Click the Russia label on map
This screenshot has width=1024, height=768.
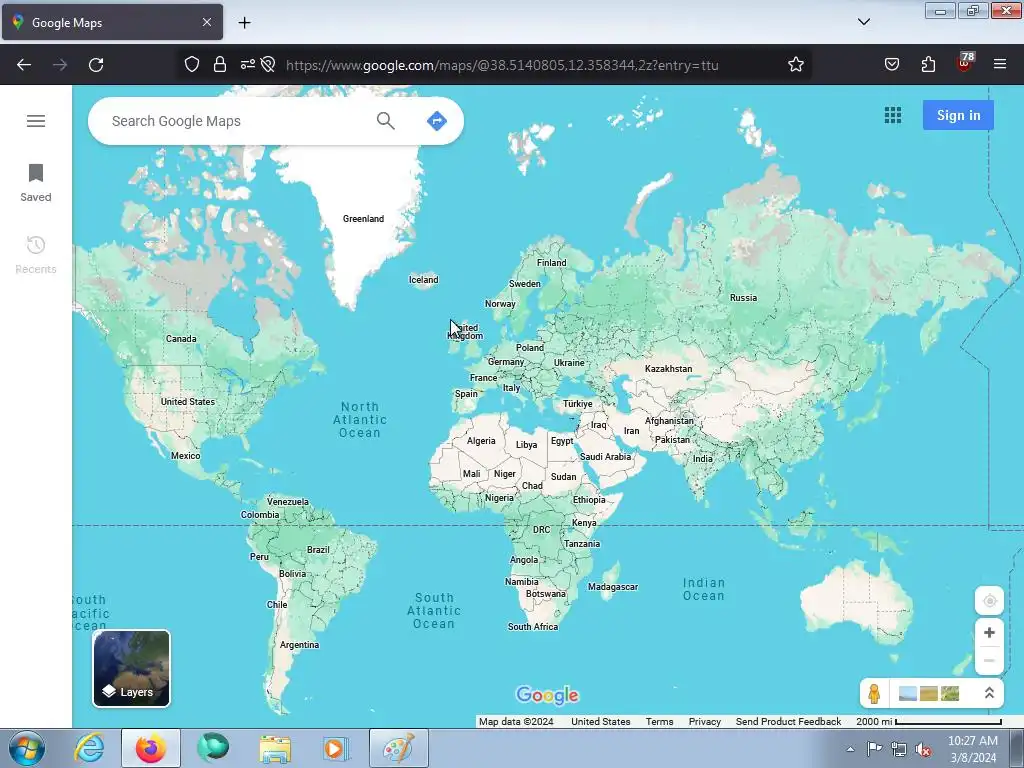[x=743, y=298]
